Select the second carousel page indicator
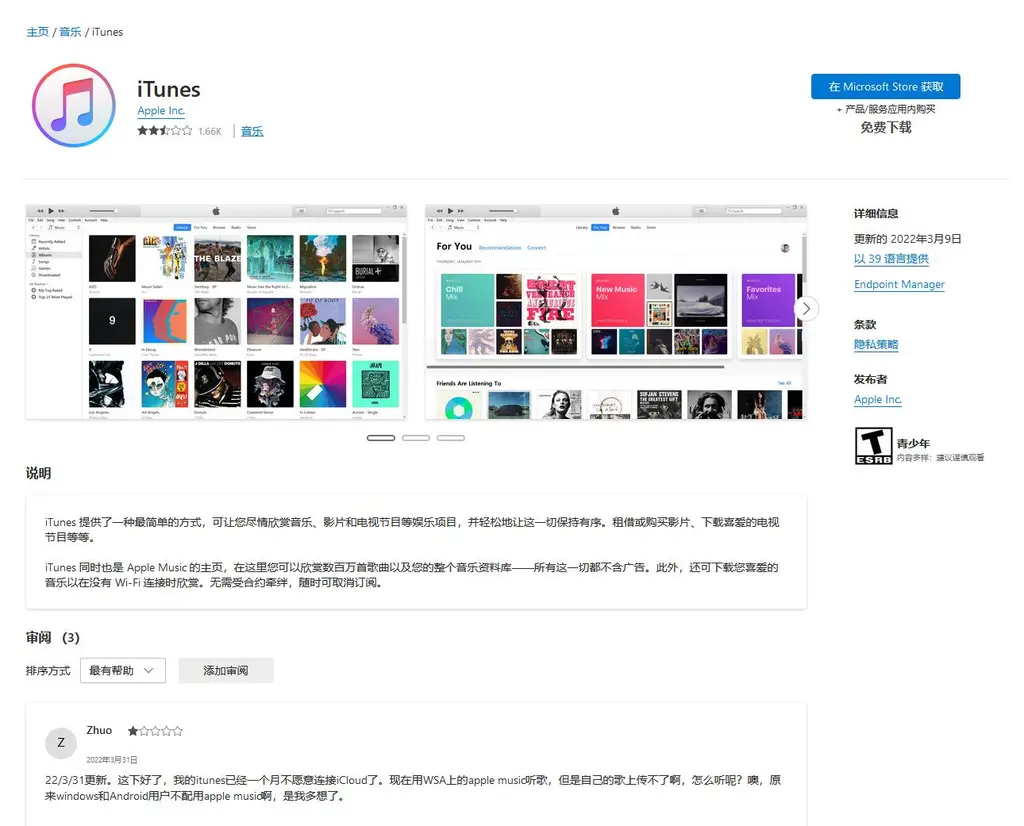Image resolution: width=1024 pixels, height=826 pixels. [x=416, y=437]
